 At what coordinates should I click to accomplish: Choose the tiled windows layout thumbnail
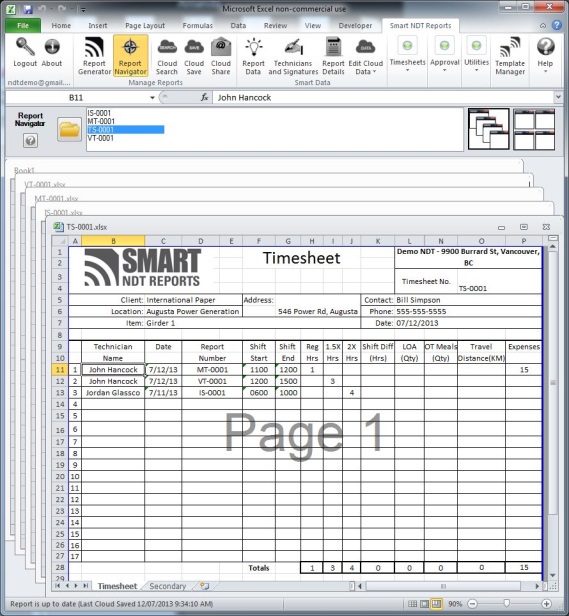coord(534,129)
